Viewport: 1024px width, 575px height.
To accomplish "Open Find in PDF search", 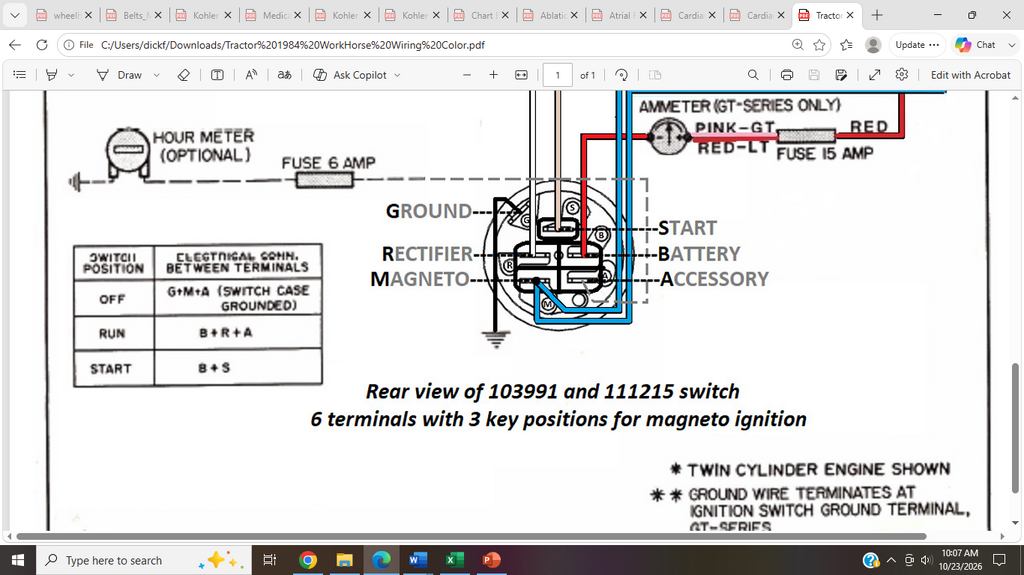I will click(753, 75).
